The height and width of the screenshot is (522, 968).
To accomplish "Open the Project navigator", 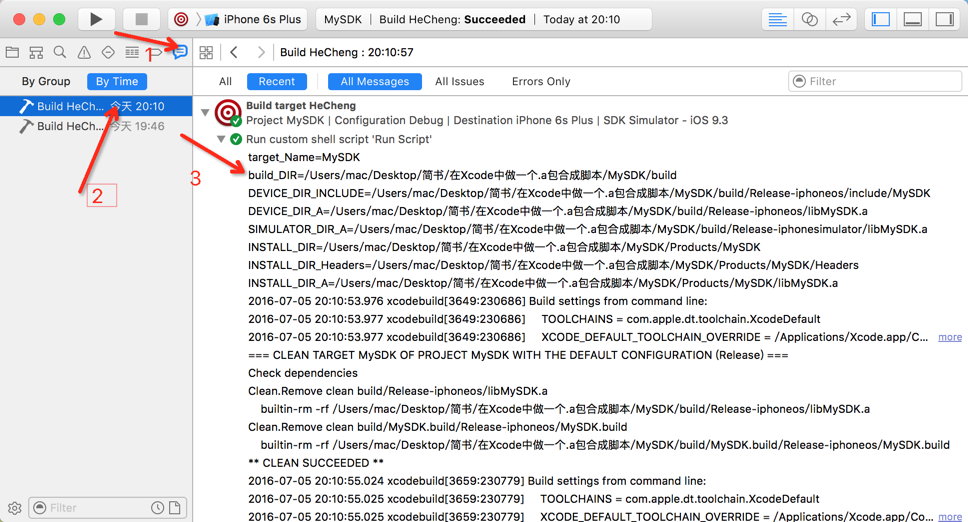I will tap(12, 52).
